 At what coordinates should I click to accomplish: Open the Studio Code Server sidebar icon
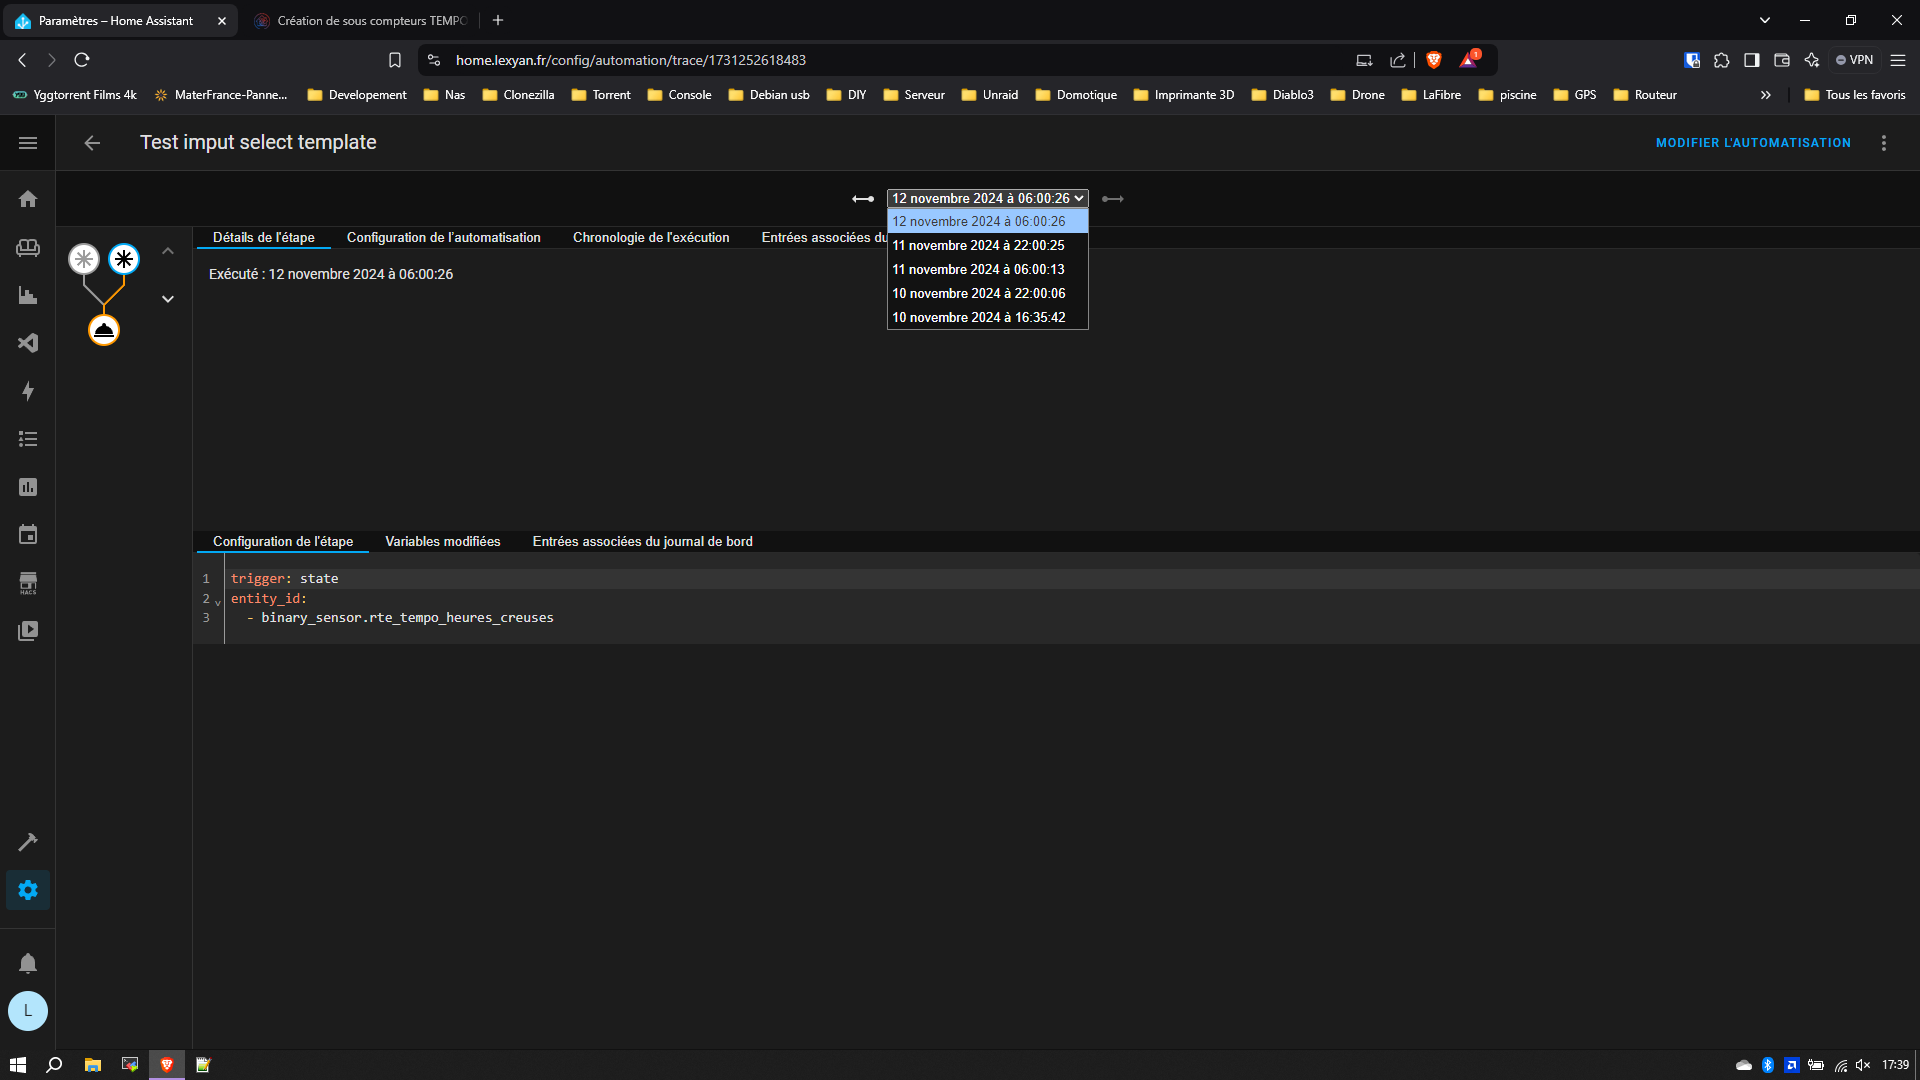28,343
